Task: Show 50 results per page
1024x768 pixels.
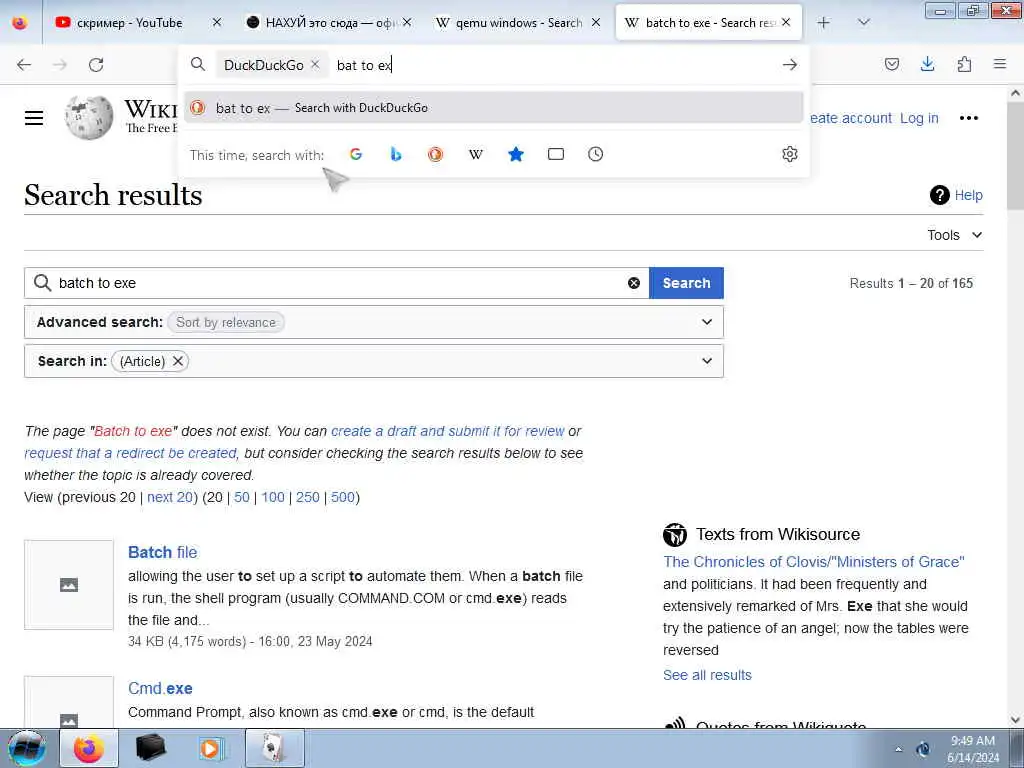Action: [242, 497]
